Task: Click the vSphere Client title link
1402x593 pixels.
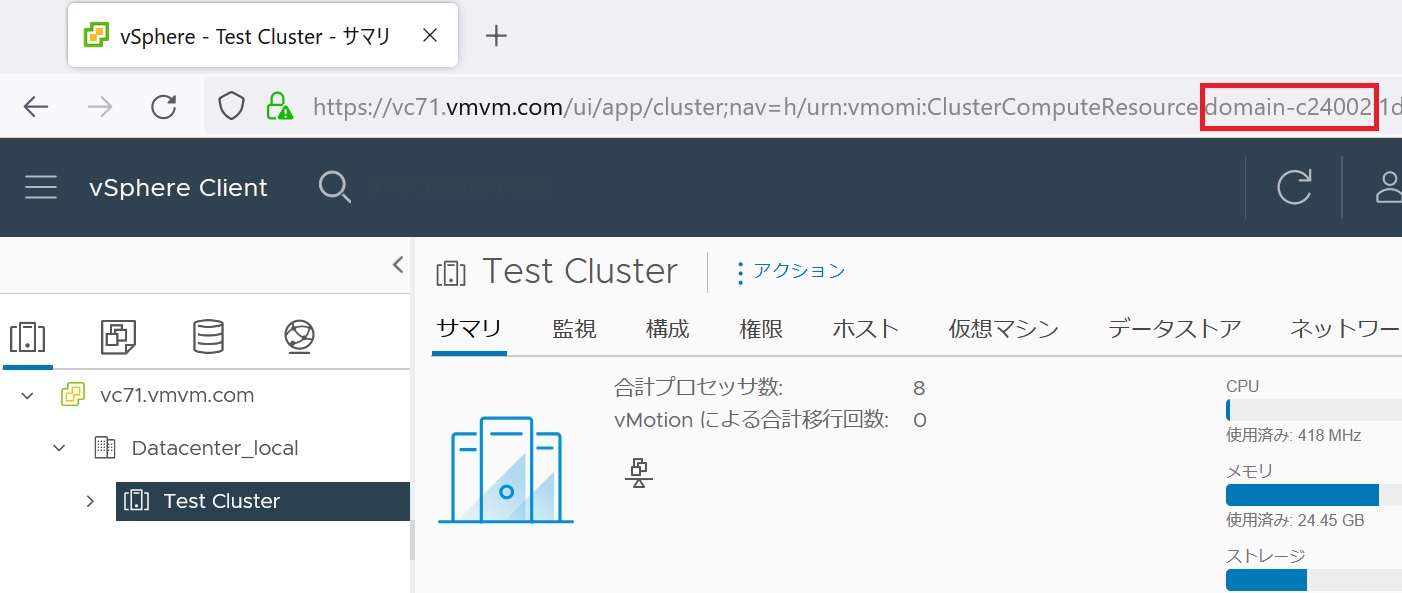Action: tap(178, 188)
